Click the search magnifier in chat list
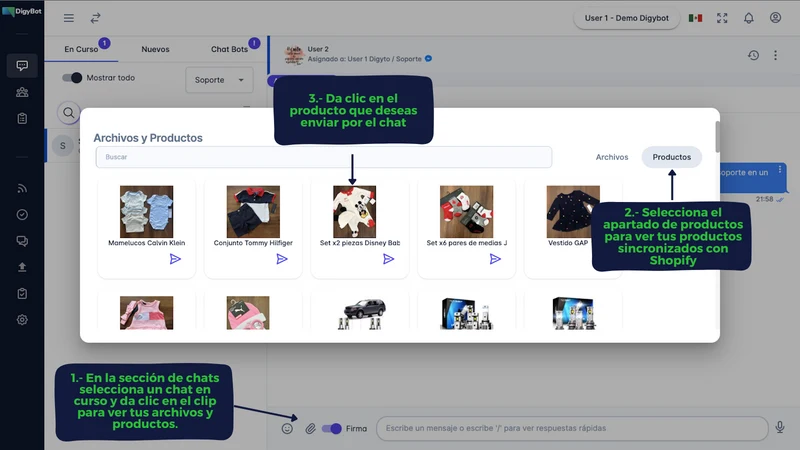Image resolution: width=800 pixels, height=450 pixels. coord(68,112)
